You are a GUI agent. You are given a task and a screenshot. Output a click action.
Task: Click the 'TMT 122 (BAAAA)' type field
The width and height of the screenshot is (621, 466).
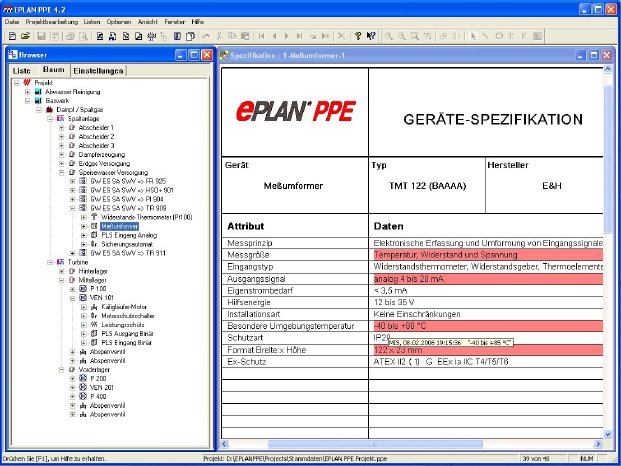tap(427, 186)
